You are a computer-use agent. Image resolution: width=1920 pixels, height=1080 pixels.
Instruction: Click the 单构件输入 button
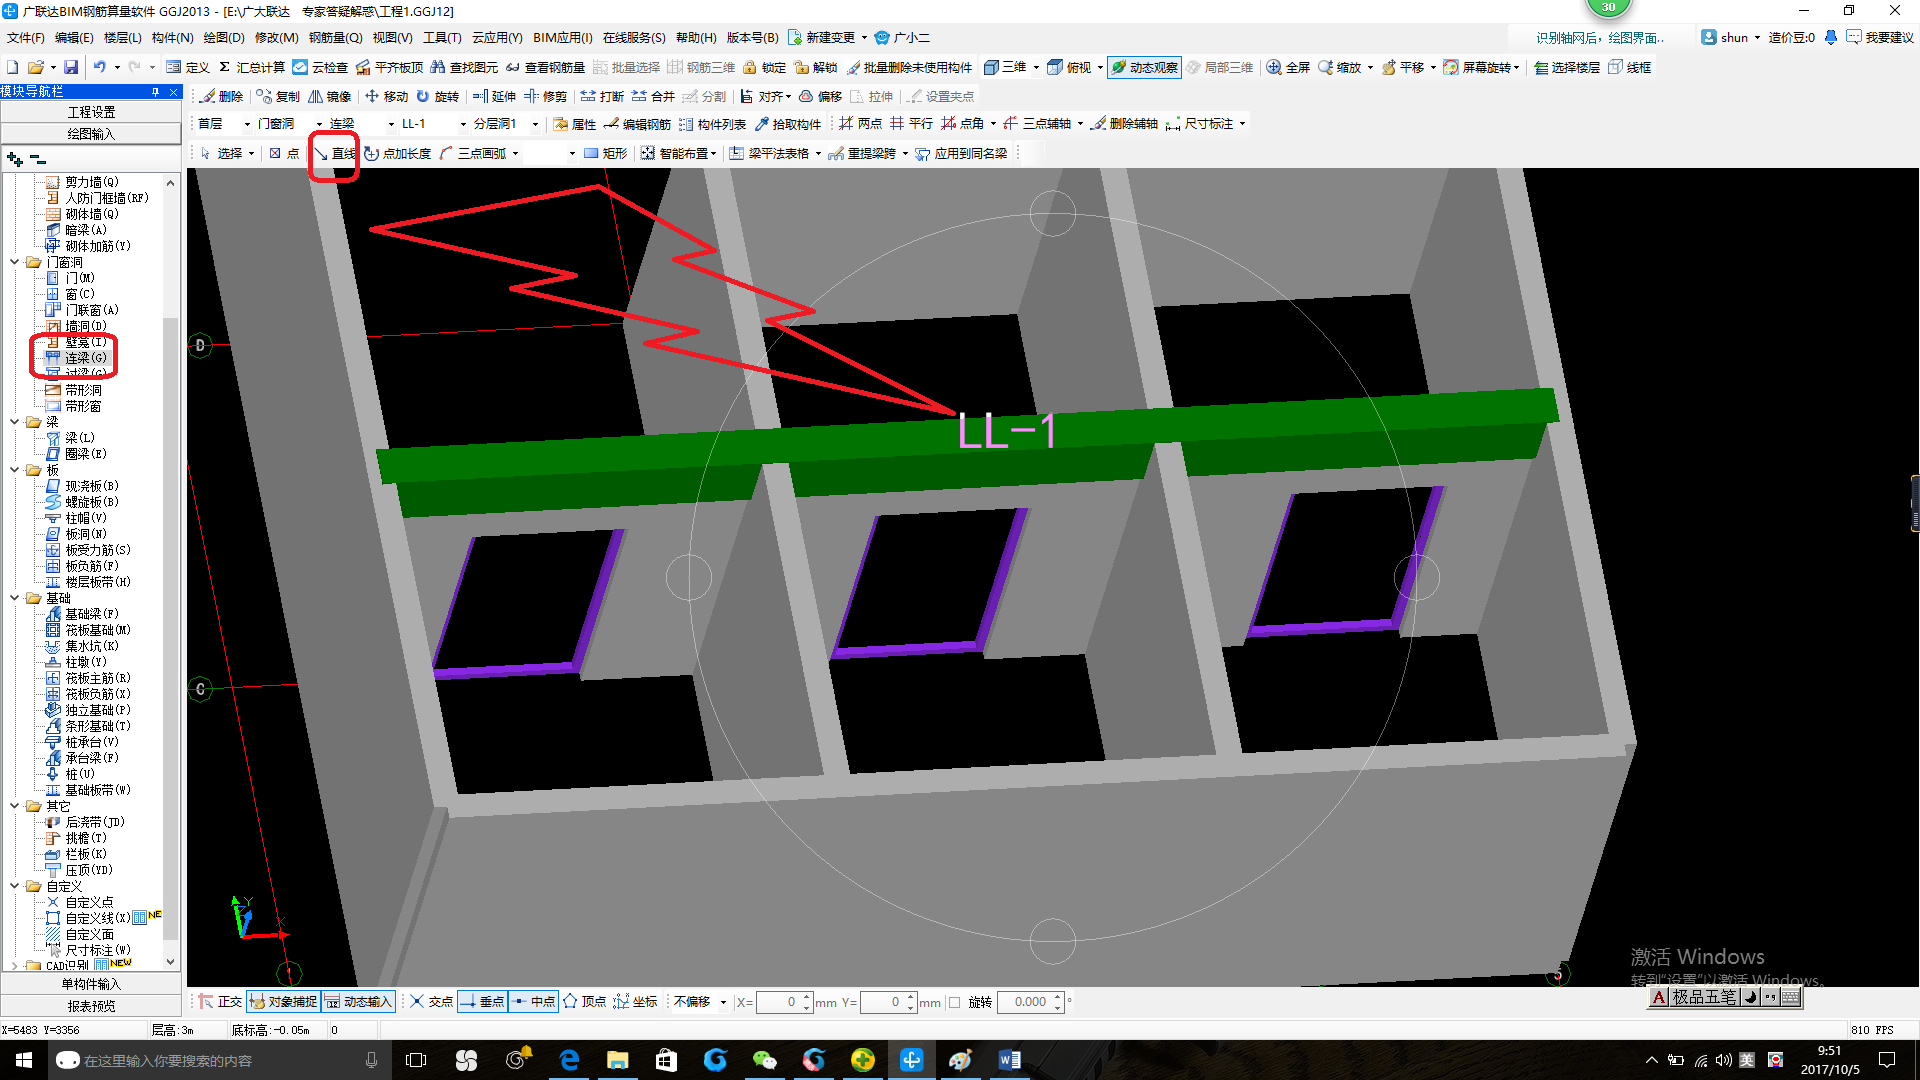(x=91, y=984)
